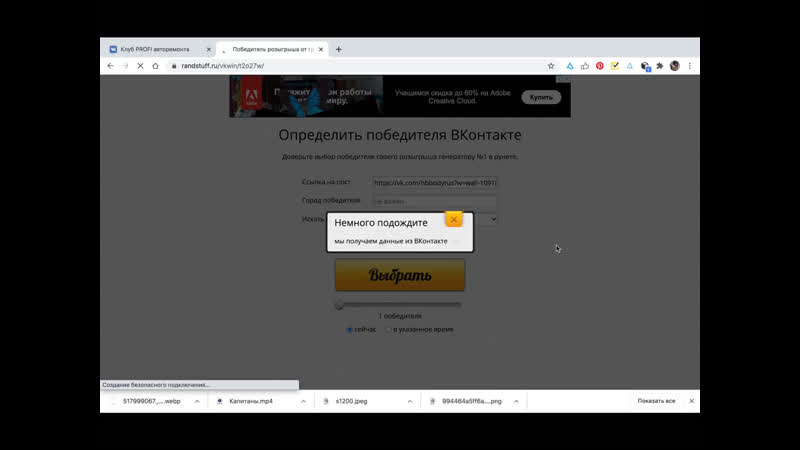The image size is (800, 450).
Task: Close the Клуб PROFI авторемонта tab
Action: [x=208, y=49]
